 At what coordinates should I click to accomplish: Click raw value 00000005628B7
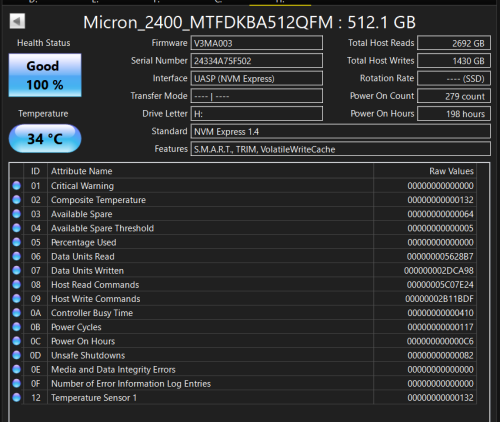[x=440, y=256]
